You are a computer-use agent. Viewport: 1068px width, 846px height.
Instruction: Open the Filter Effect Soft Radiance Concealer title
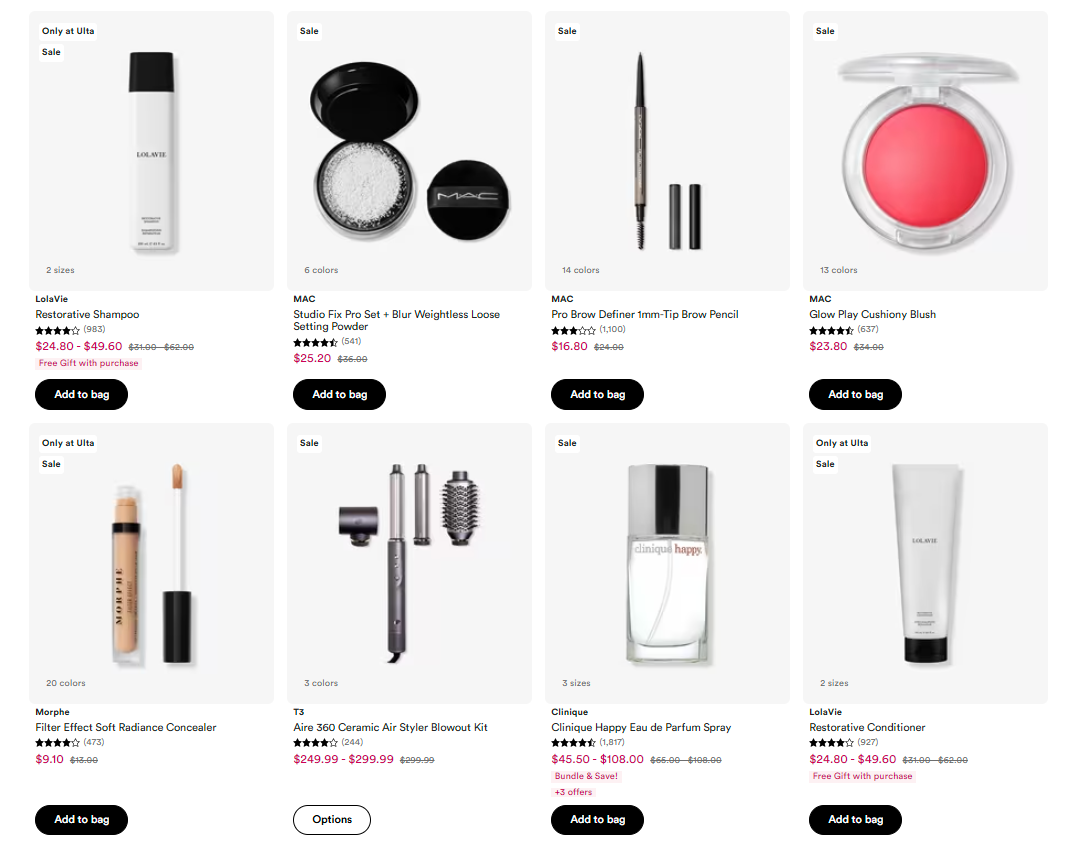[126, 727]
